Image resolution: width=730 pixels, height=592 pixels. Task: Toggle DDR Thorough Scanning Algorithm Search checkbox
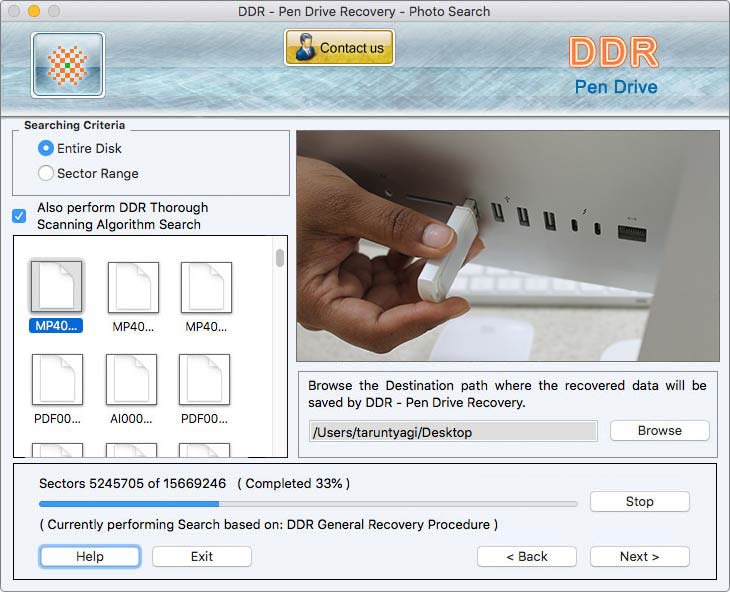[x=19, y=216]
